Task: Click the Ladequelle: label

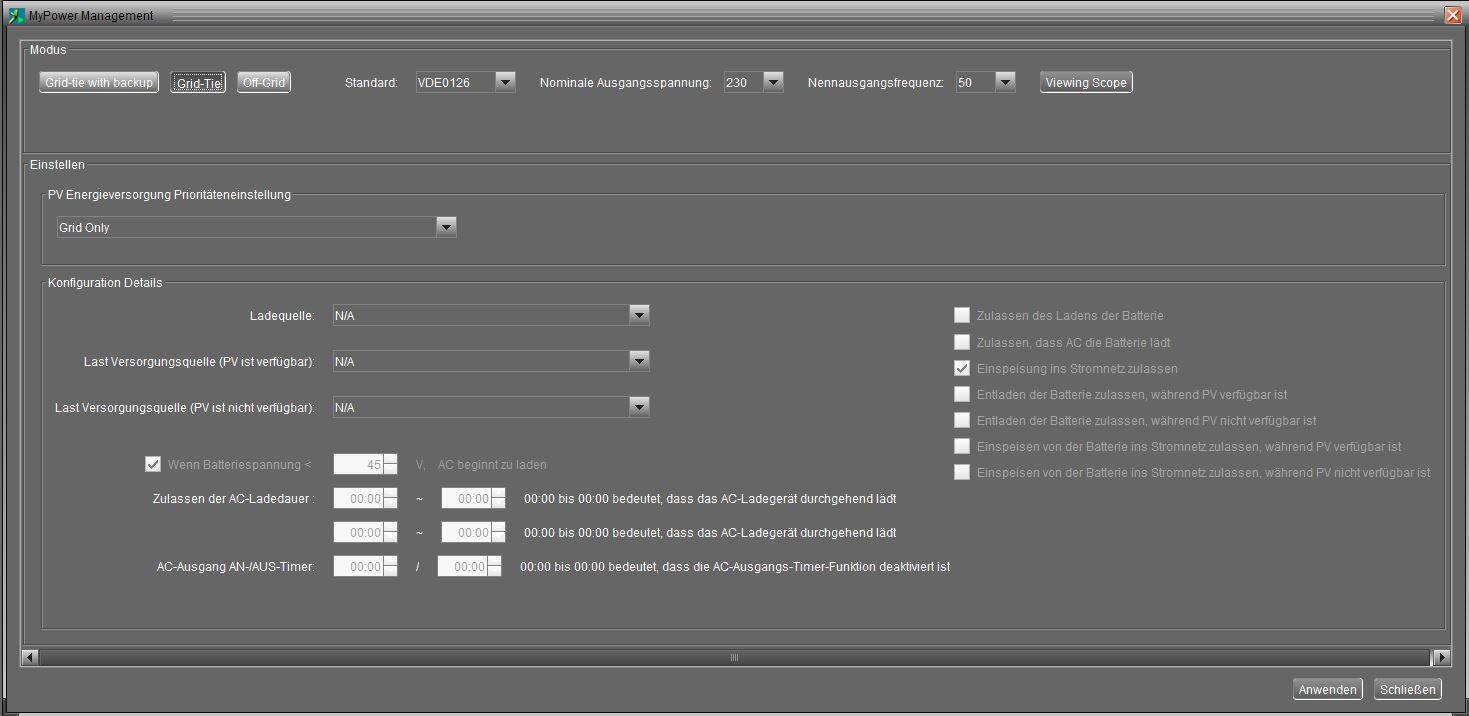Action: 282,316
